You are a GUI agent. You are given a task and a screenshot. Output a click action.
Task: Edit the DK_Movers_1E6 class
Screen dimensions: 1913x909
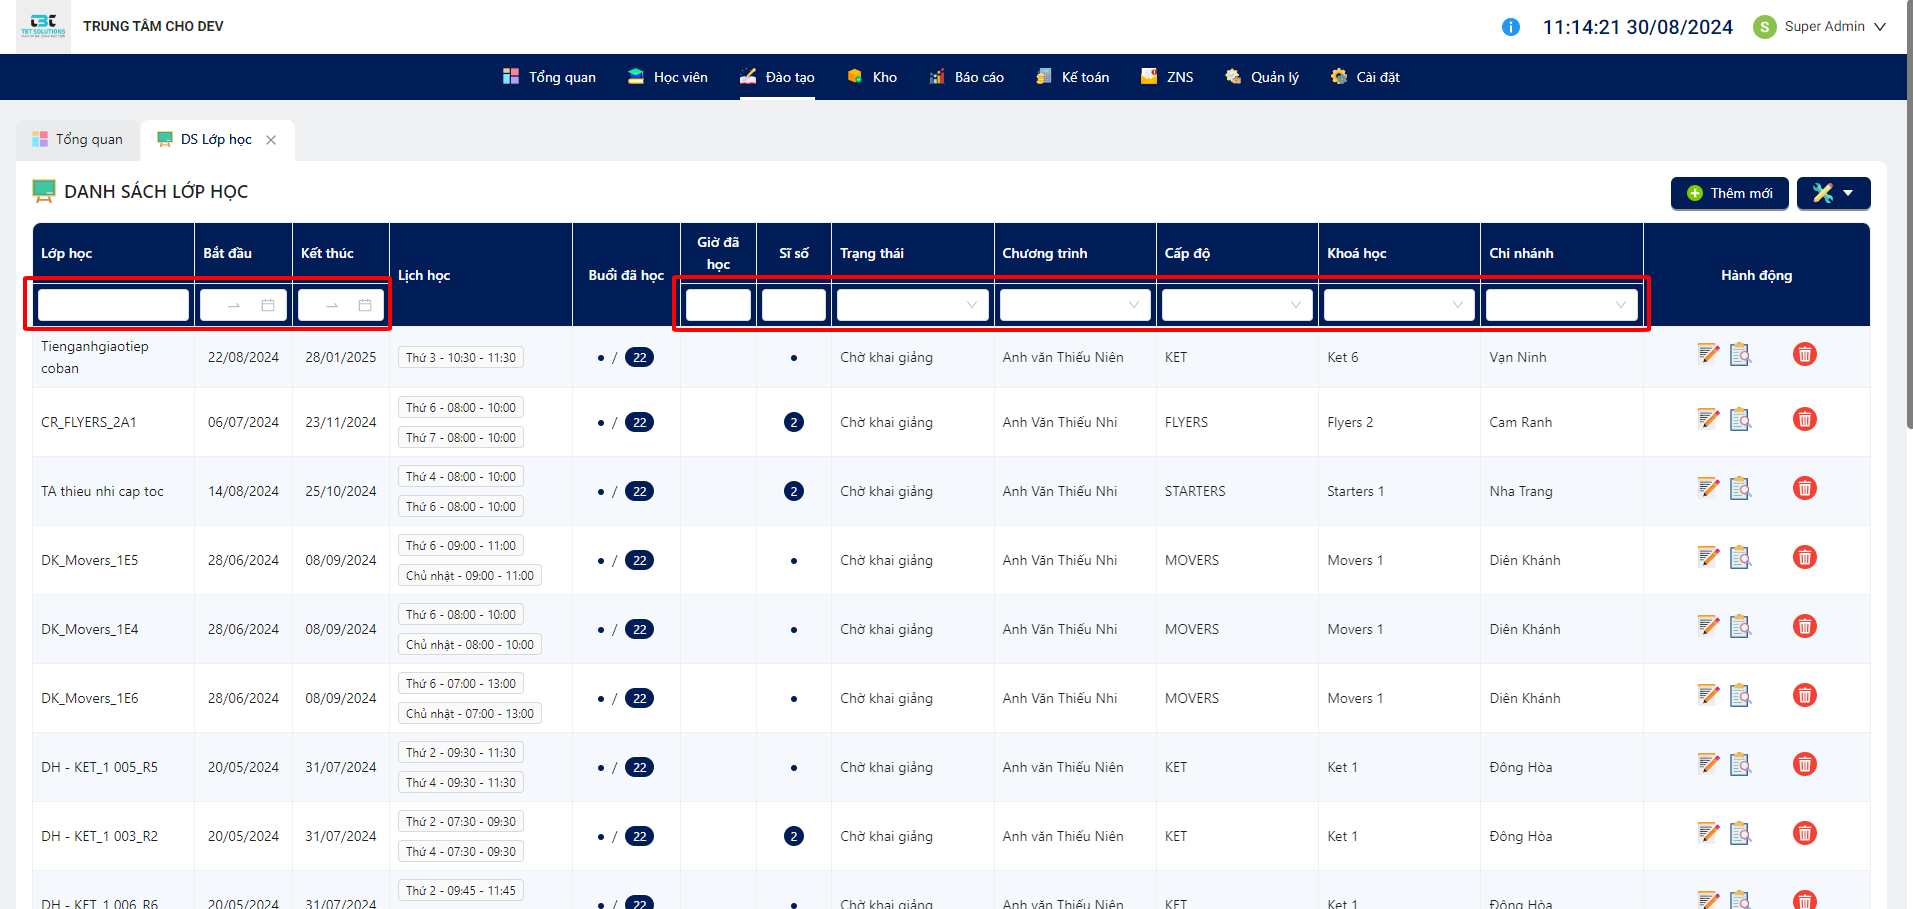[x=1709, y=695]
